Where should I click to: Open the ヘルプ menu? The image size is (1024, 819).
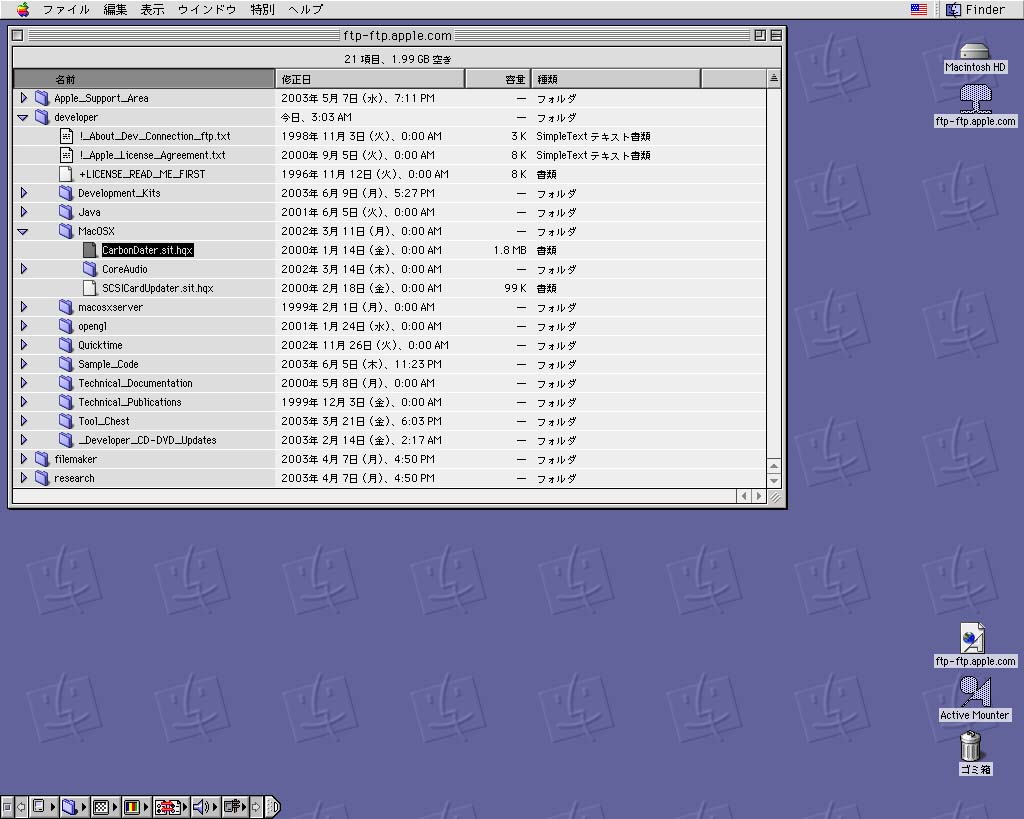click(x=306, y=9)
